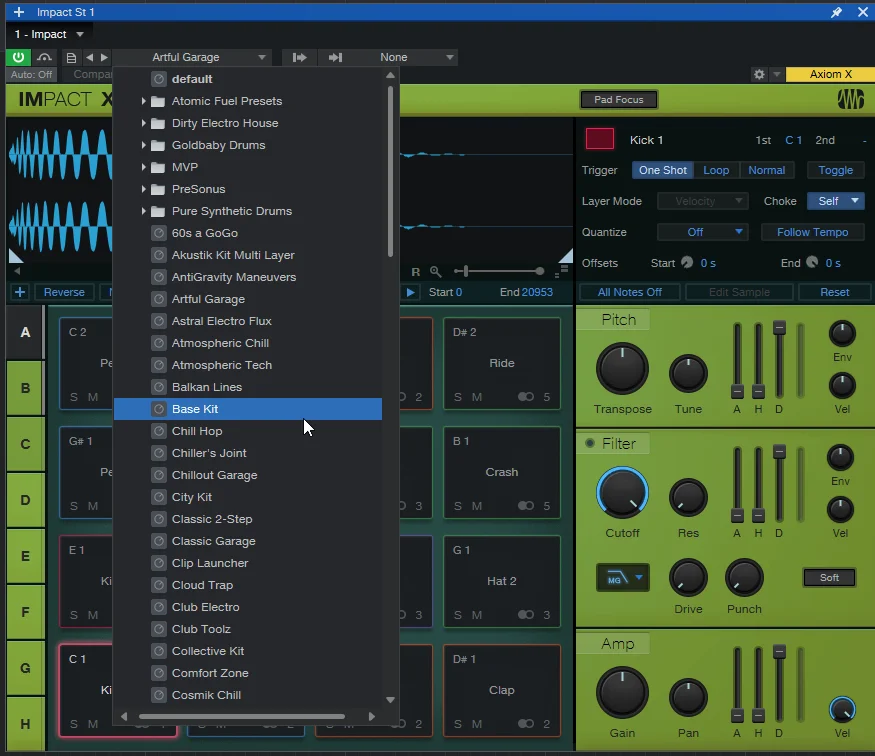The height and width of the screenshot is (756, 875).
Task: Pin the Impact window
Action: [836, 12]
